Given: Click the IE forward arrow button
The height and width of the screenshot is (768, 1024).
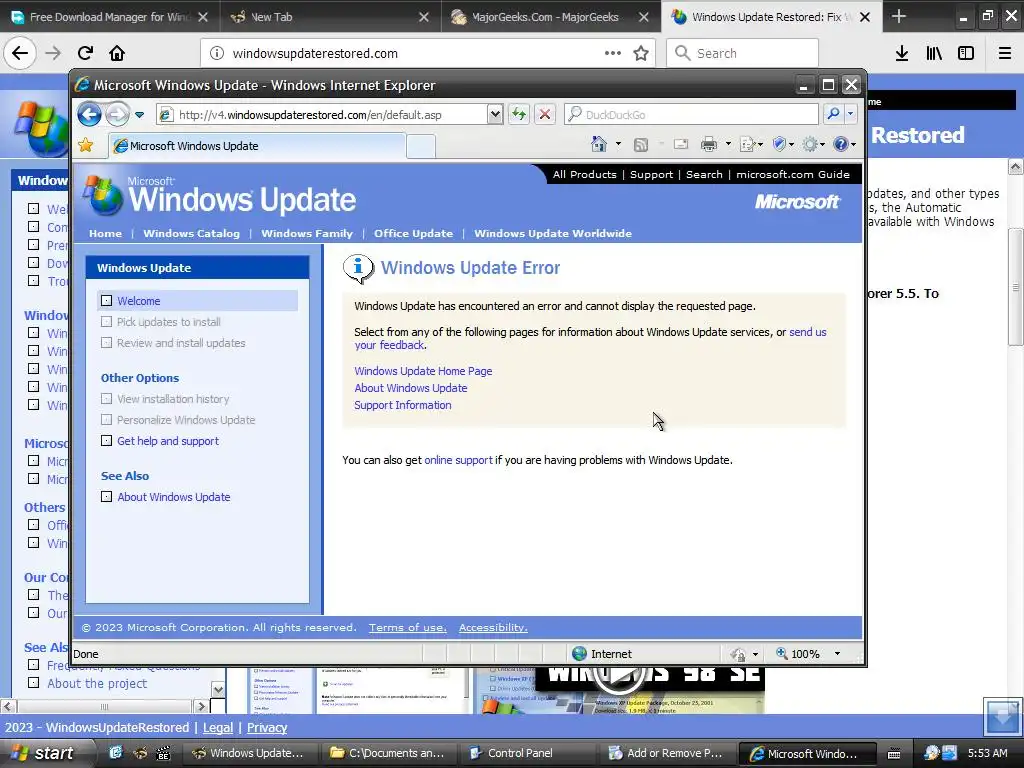Looking at the screenshot, I should click(117, 115).
